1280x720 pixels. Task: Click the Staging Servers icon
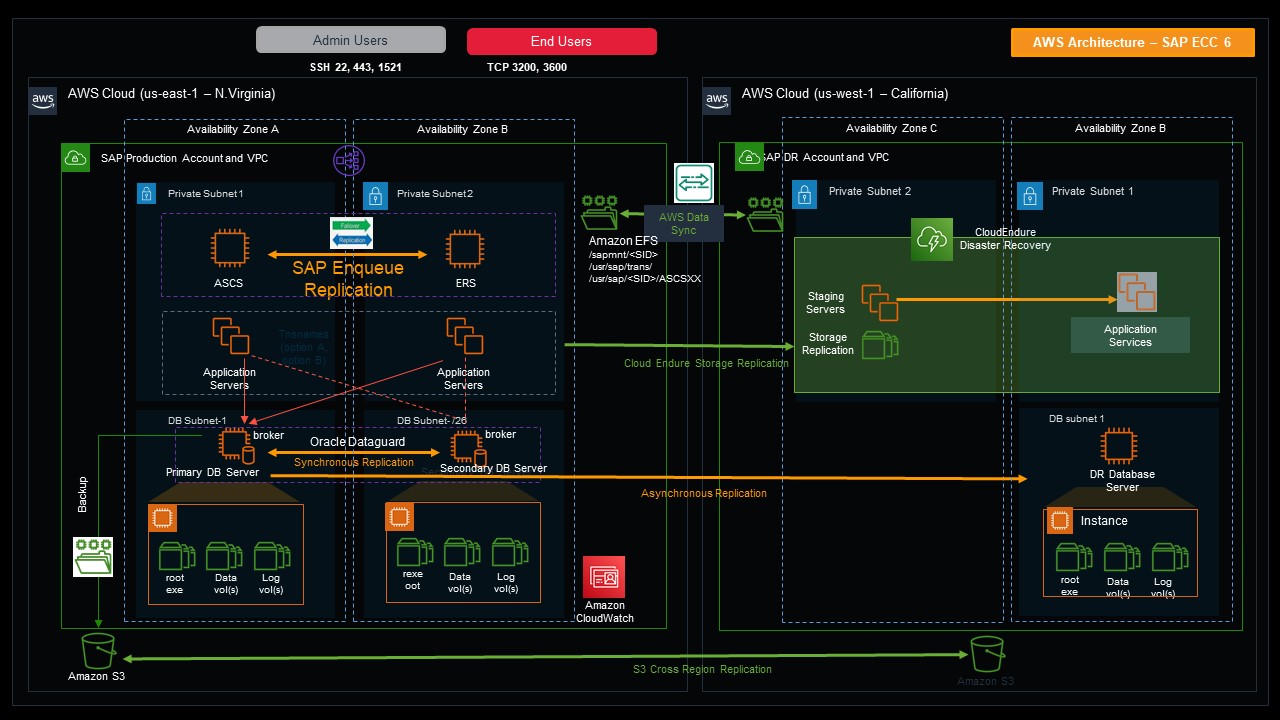click(x=879, y=303)
